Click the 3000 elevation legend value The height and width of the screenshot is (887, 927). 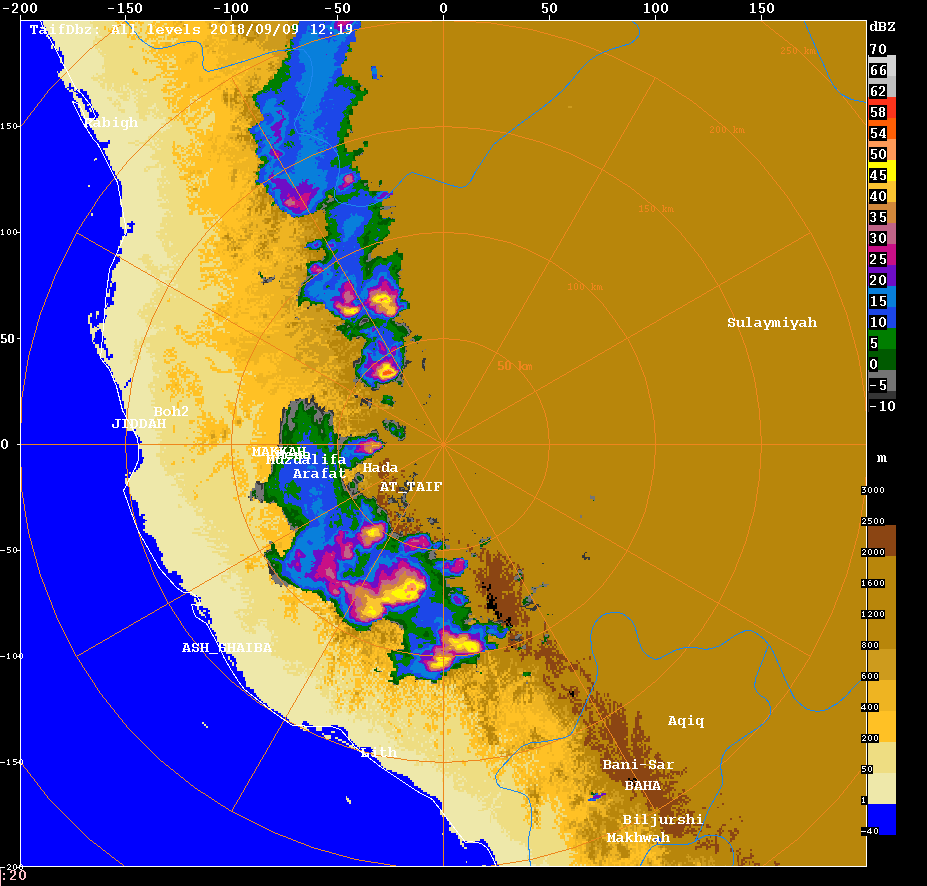(873, 490)
